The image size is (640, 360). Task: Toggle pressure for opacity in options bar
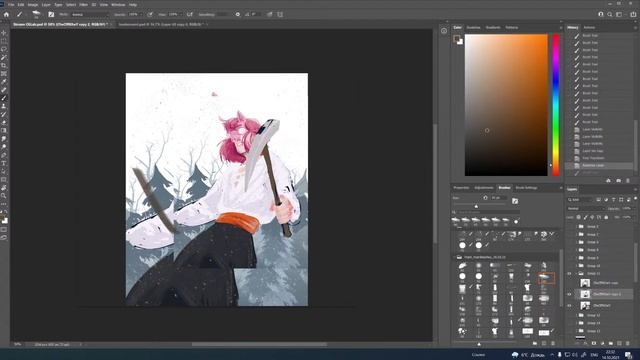[x=150, y=14]
